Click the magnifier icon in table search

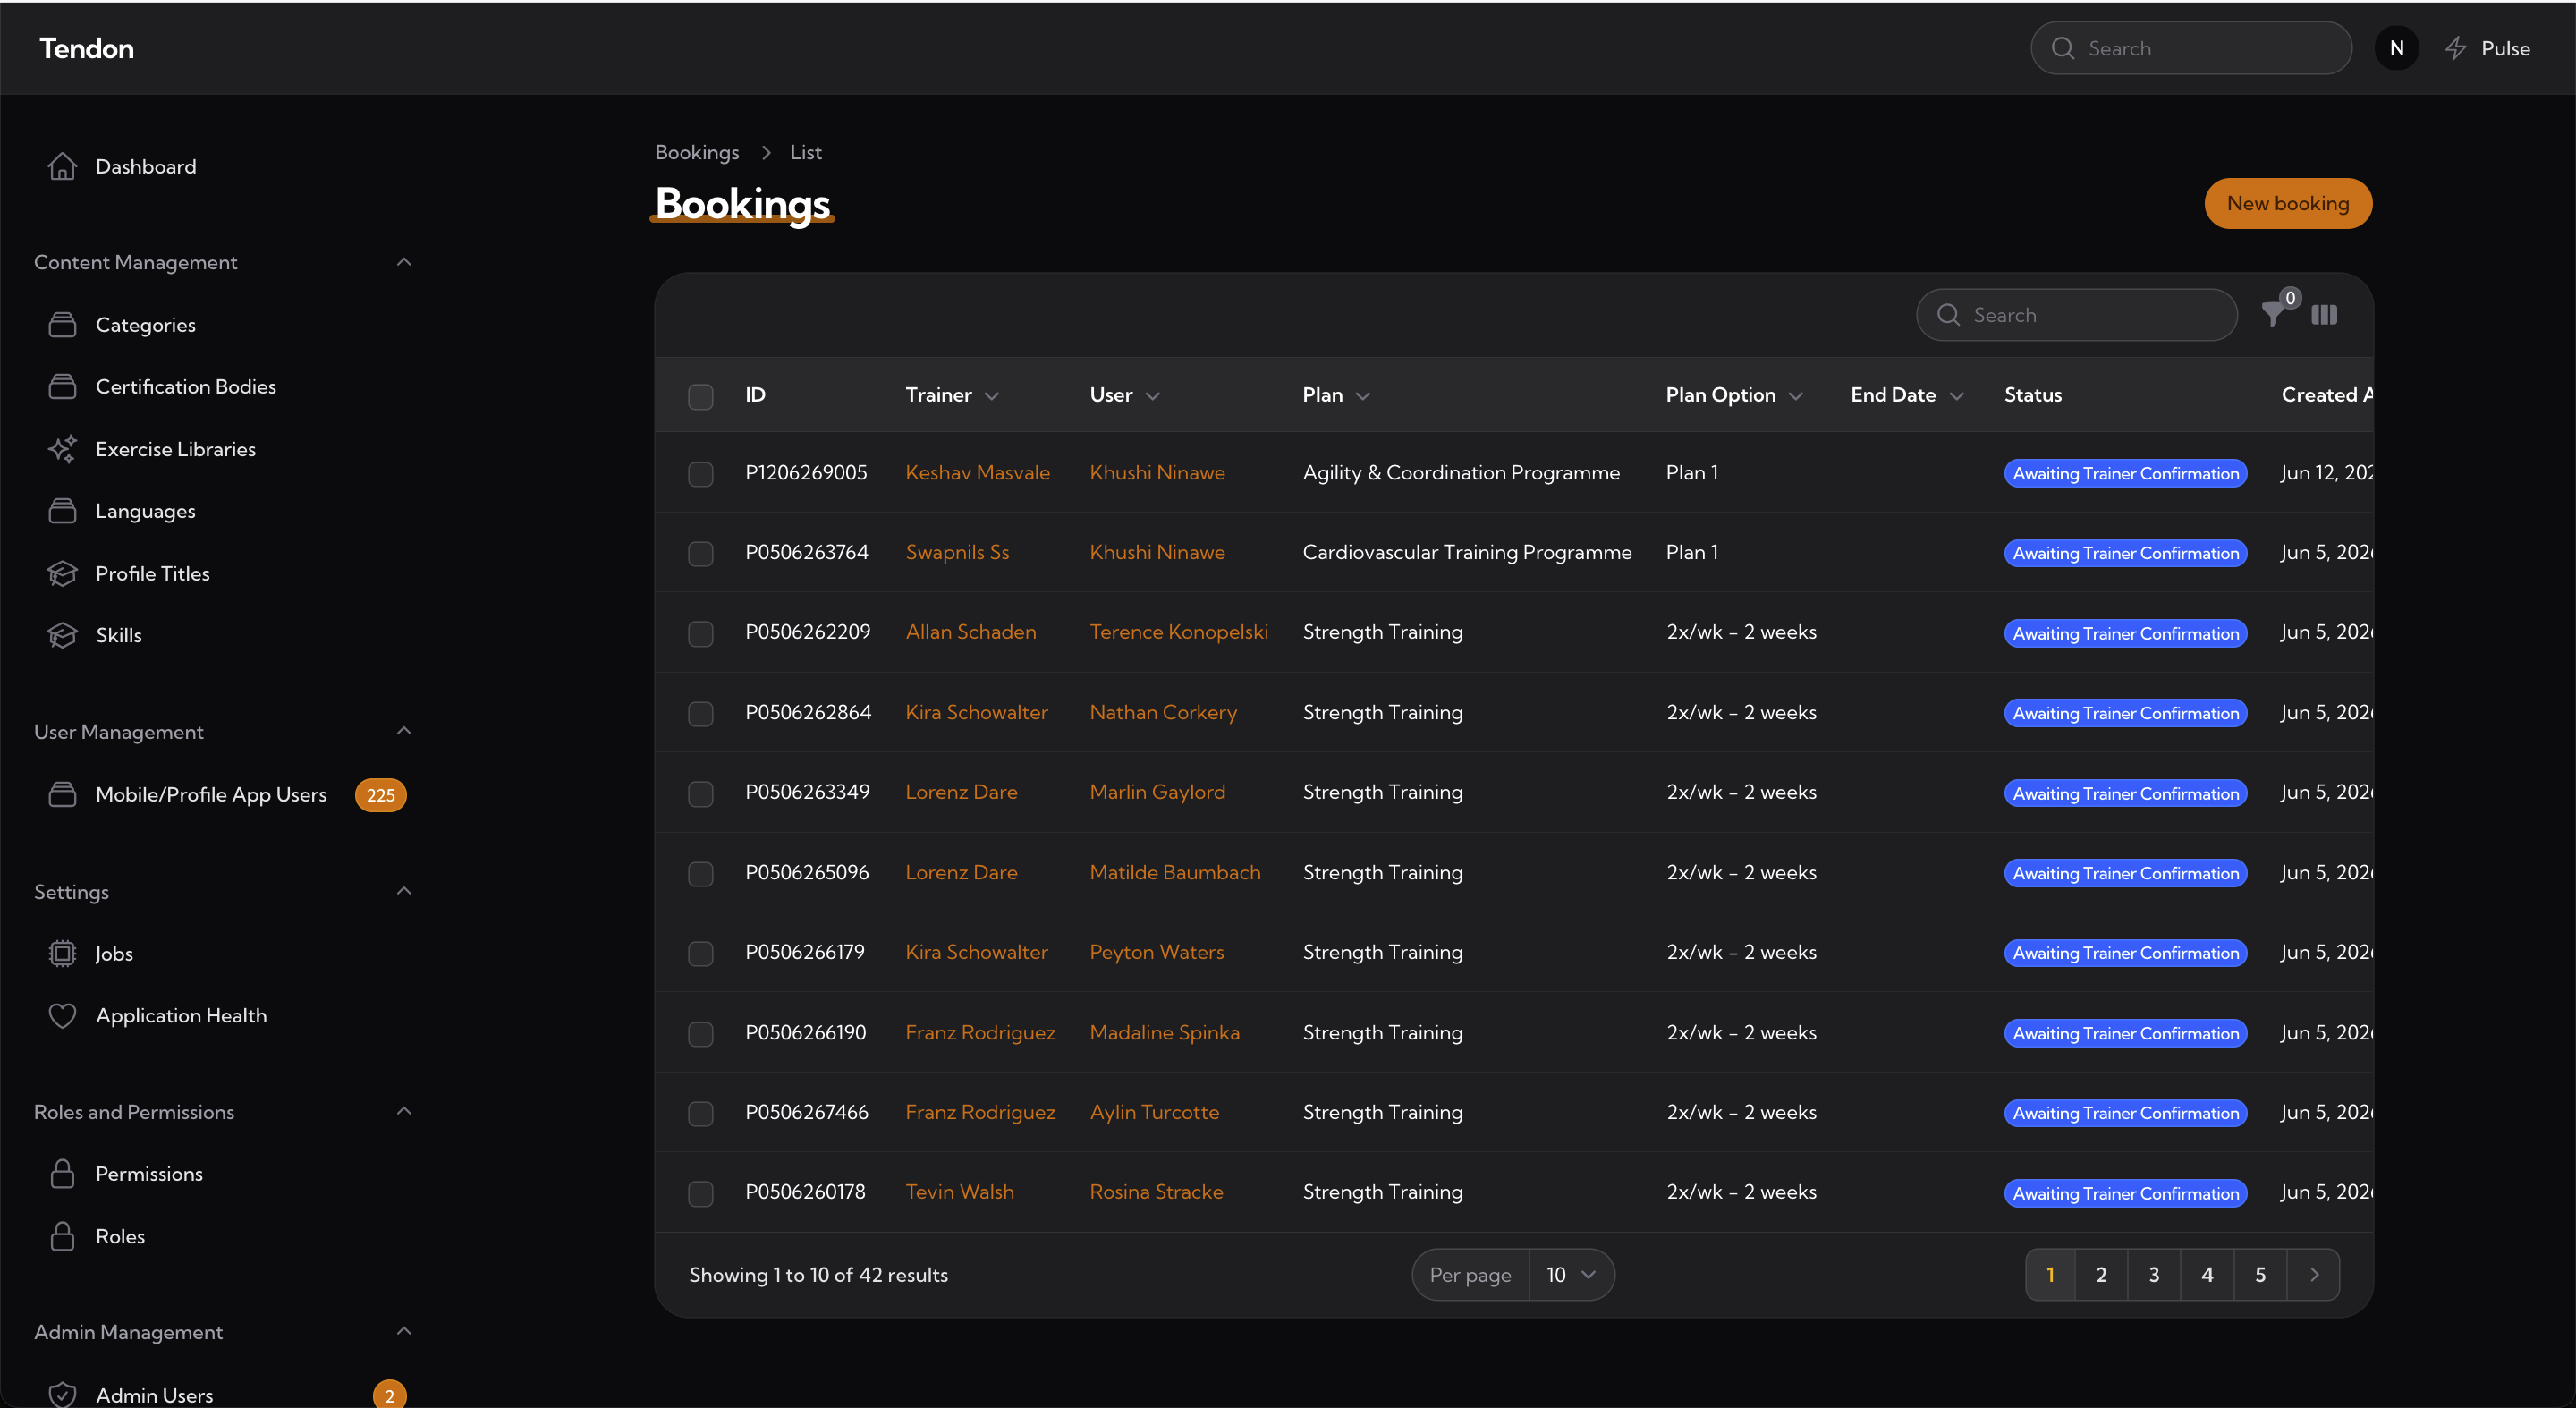point(1948,315)
